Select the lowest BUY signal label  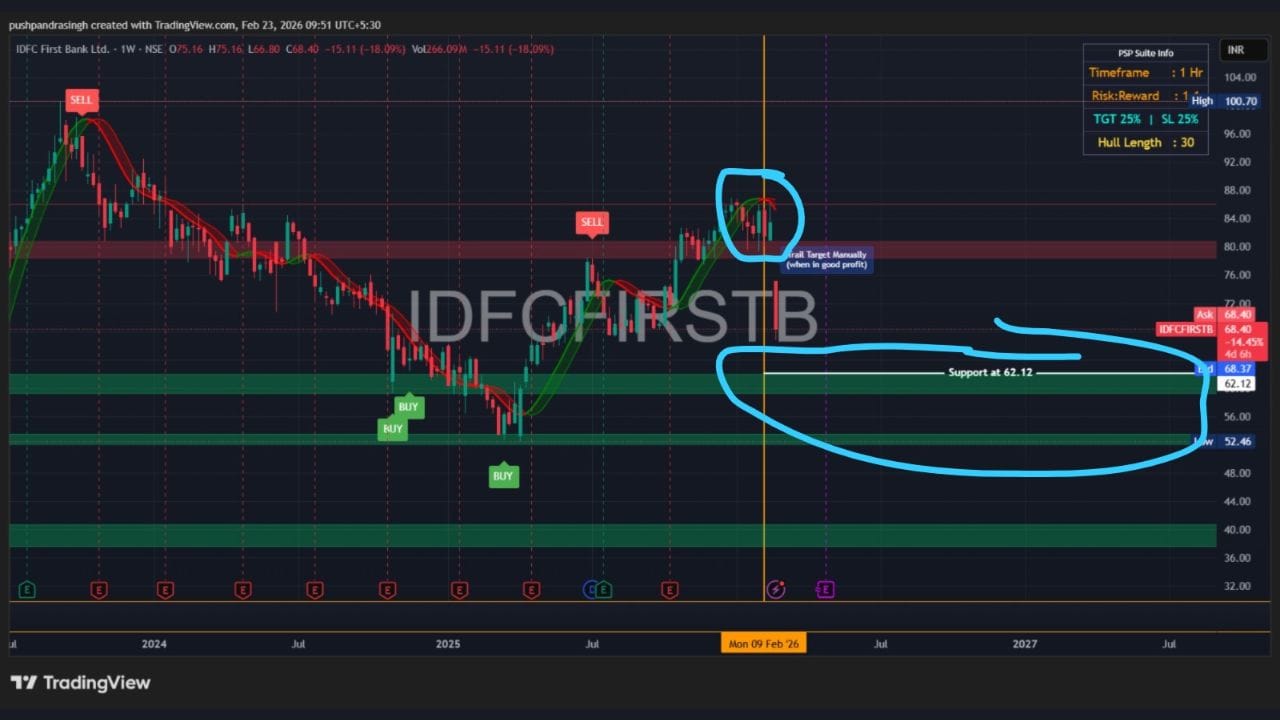[x=503, y=476]
